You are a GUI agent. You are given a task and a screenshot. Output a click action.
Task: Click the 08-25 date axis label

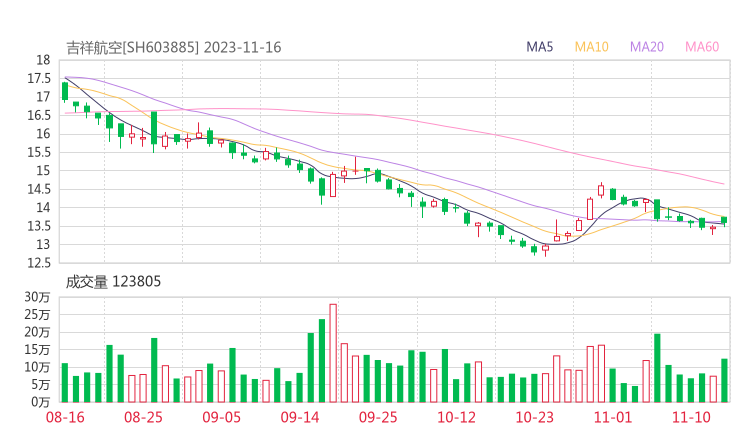pos(143,417)
